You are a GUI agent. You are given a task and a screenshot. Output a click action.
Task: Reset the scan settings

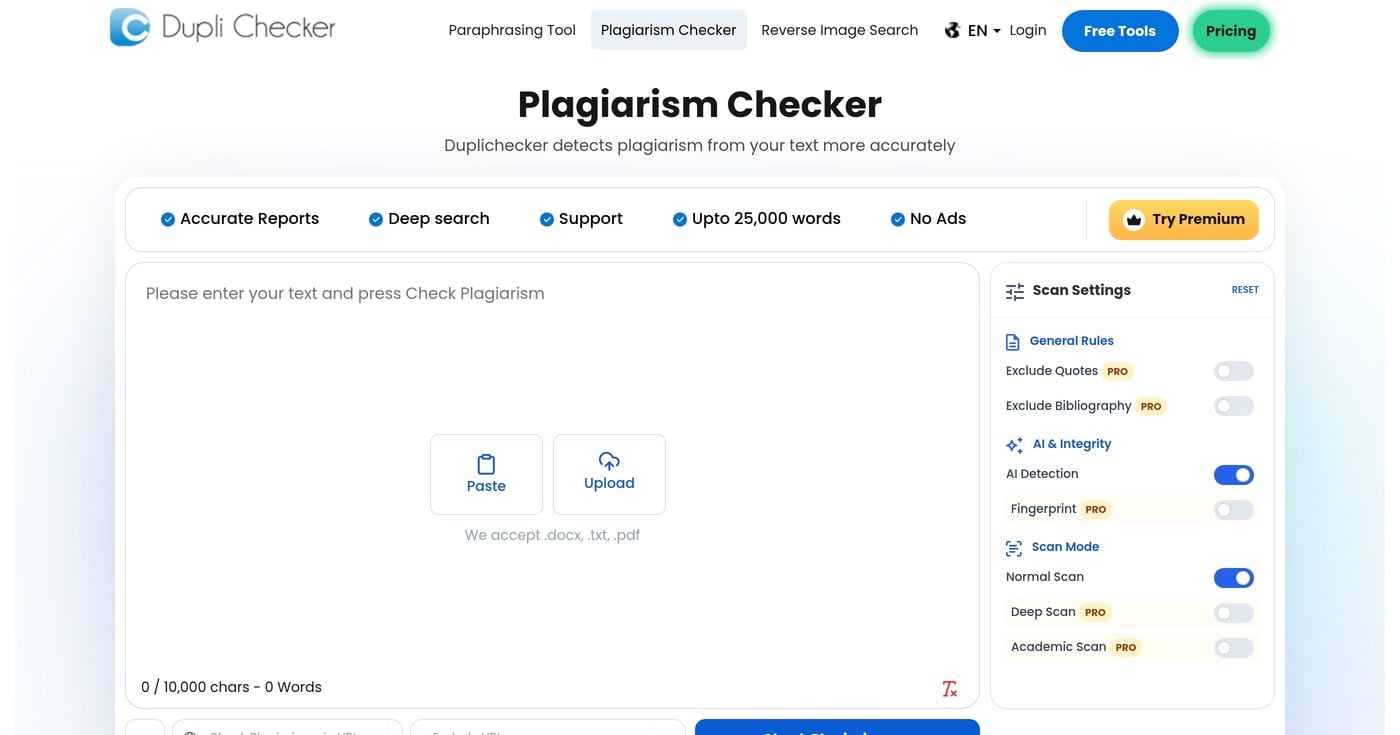point(1244,290)
